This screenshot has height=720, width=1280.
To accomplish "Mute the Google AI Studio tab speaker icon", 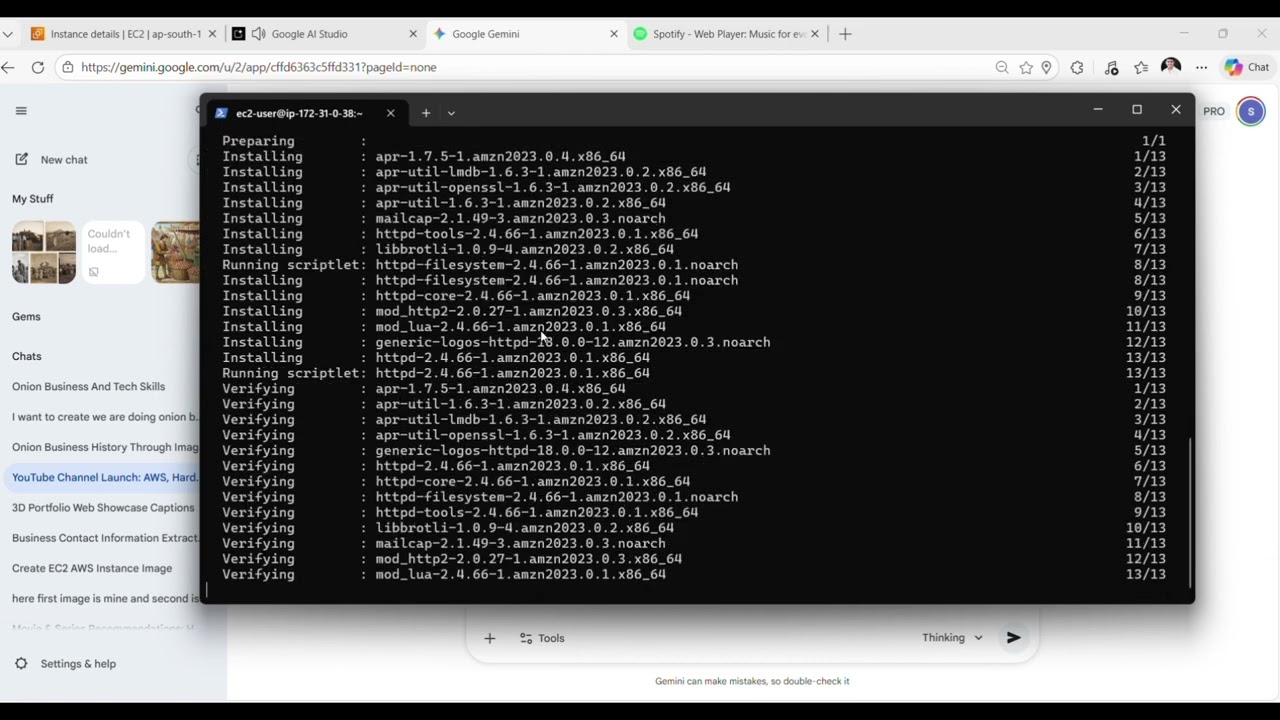I will 258,34.
